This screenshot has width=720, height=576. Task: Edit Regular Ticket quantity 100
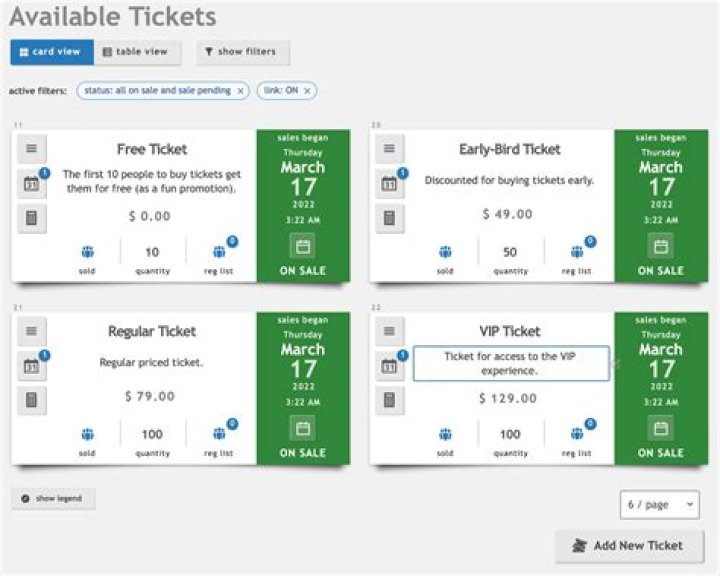click(152, 434)
